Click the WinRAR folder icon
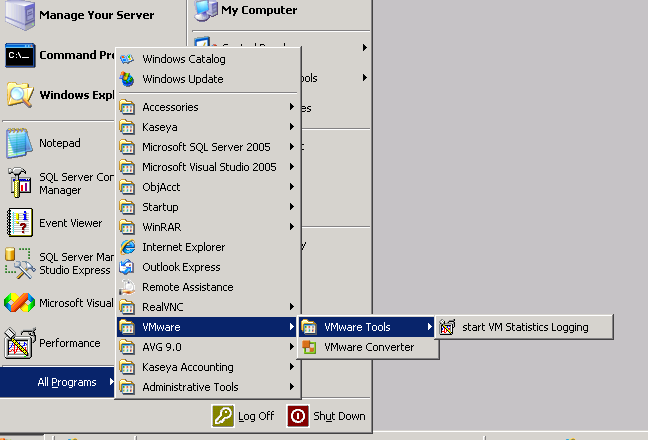 click(x=127, y=227)
